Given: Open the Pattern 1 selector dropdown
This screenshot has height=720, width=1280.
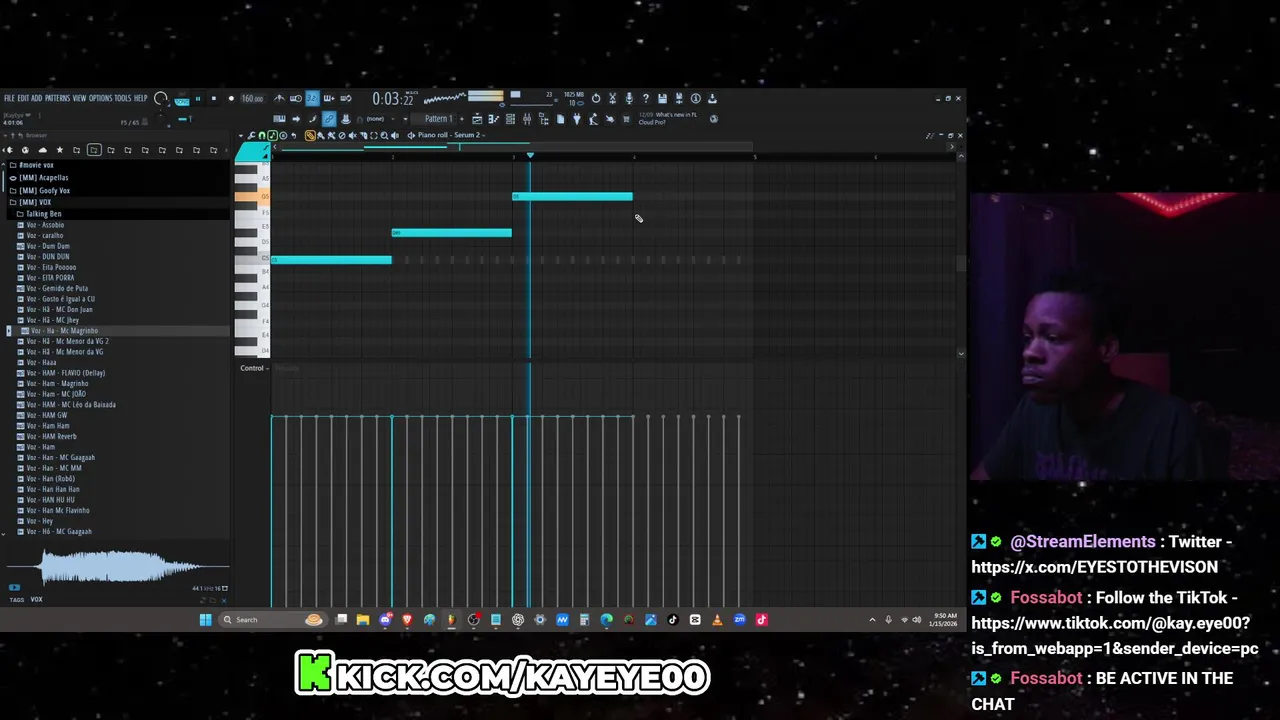Looking at the screenshot, I should (x=438, y=118).
